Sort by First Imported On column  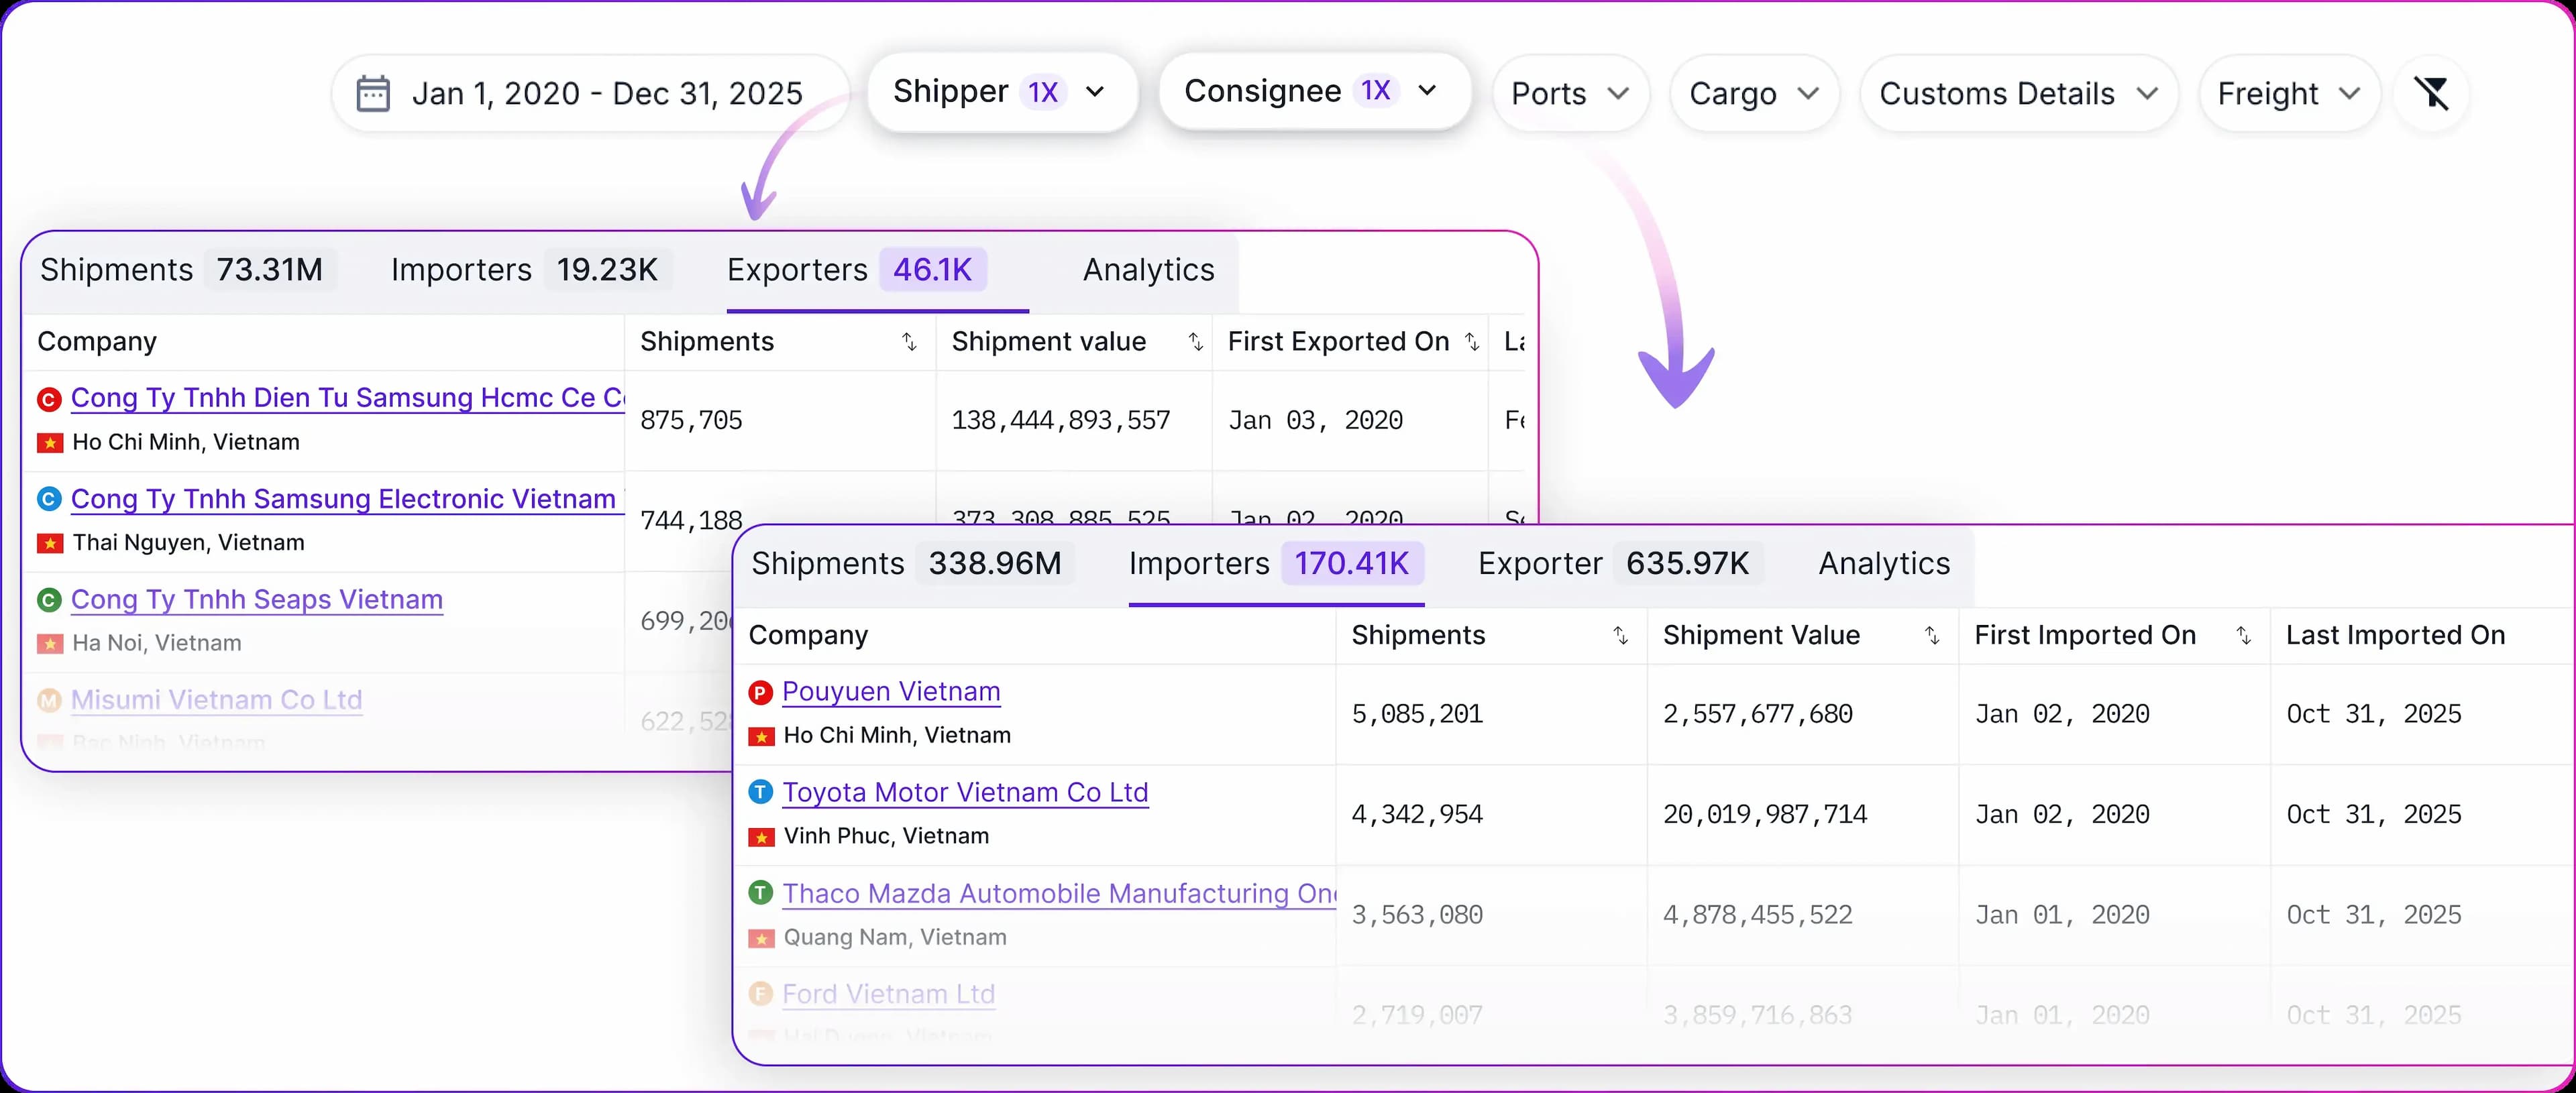[x=2243, y=636]
